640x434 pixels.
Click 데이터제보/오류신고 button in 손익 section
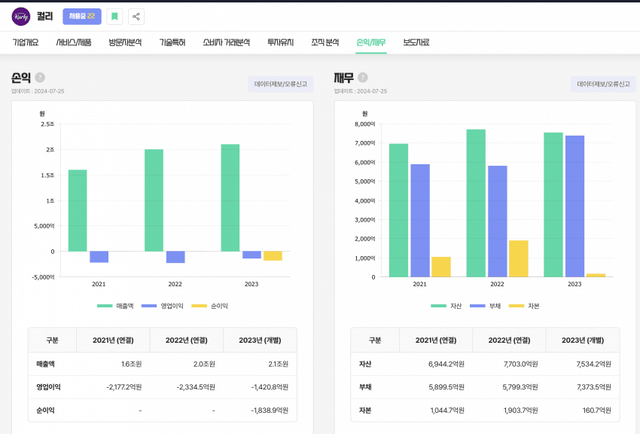(280, 85)
